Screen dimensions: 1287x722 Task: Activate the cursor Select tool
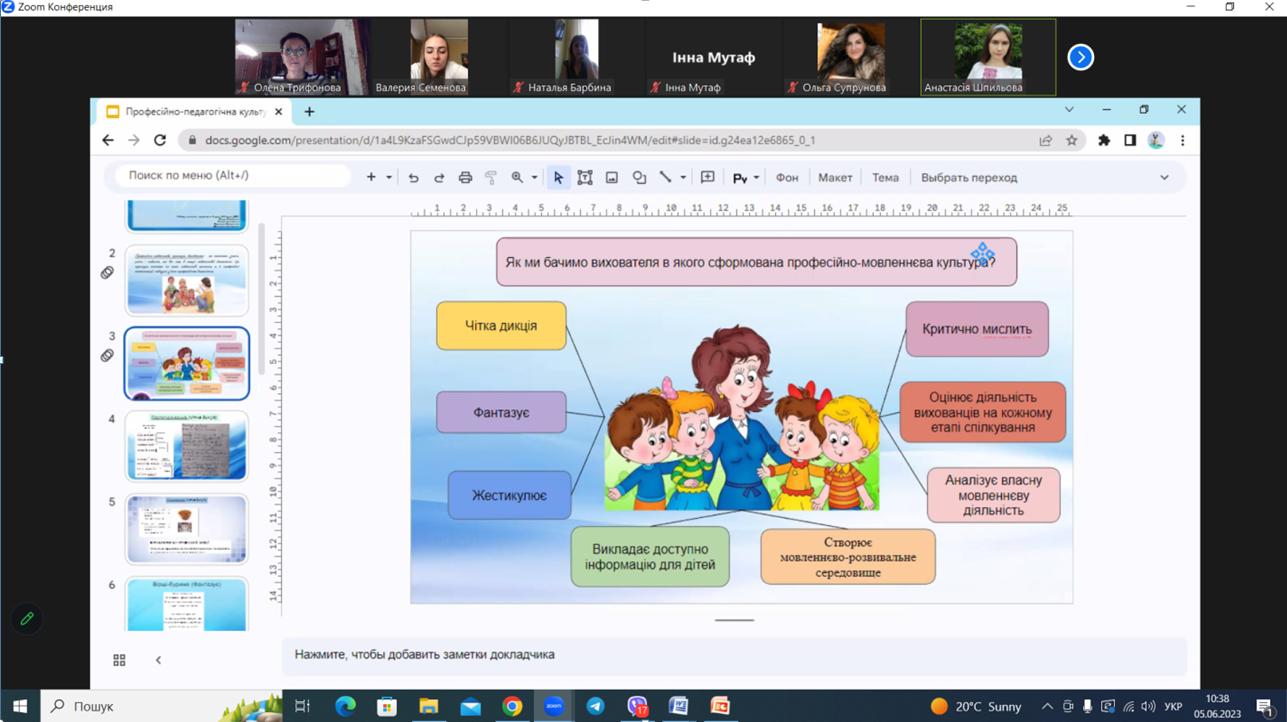558,178
